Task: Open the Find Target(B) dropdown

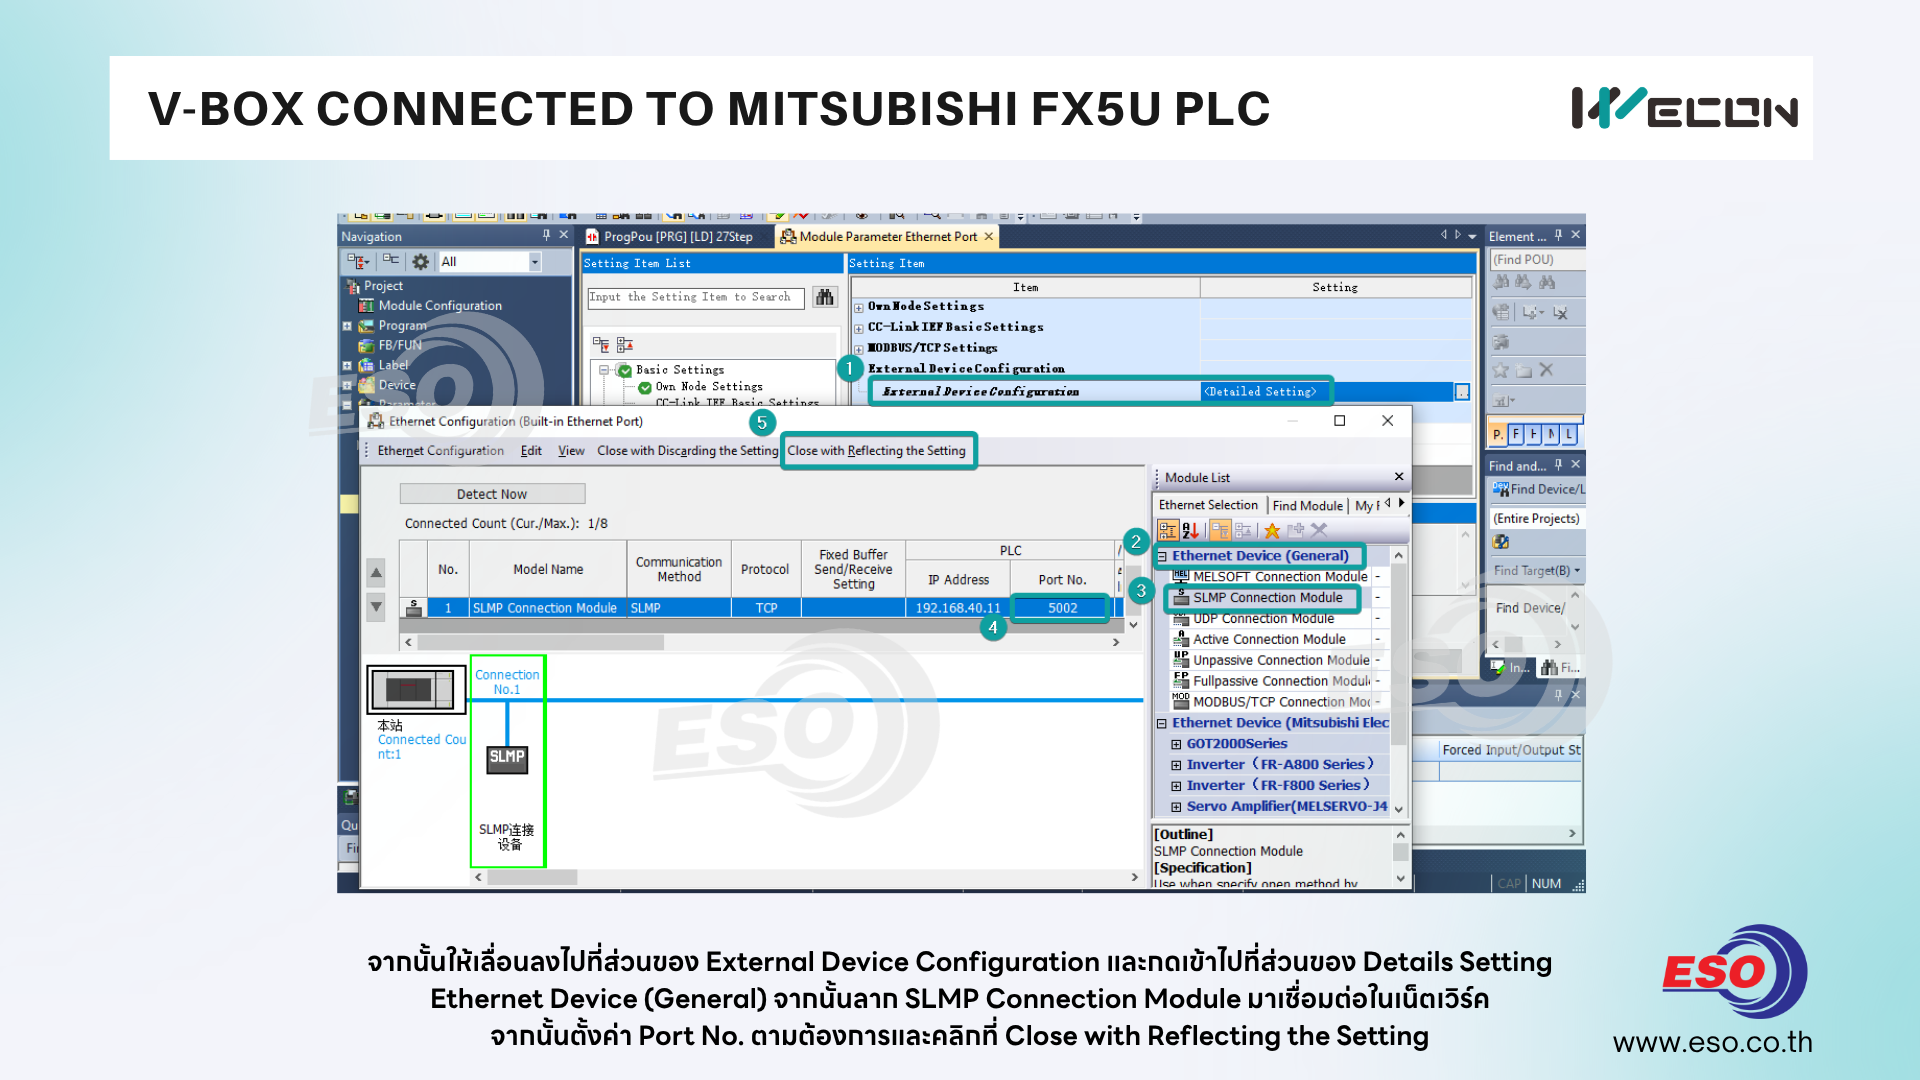Action: click(1537, 571)
